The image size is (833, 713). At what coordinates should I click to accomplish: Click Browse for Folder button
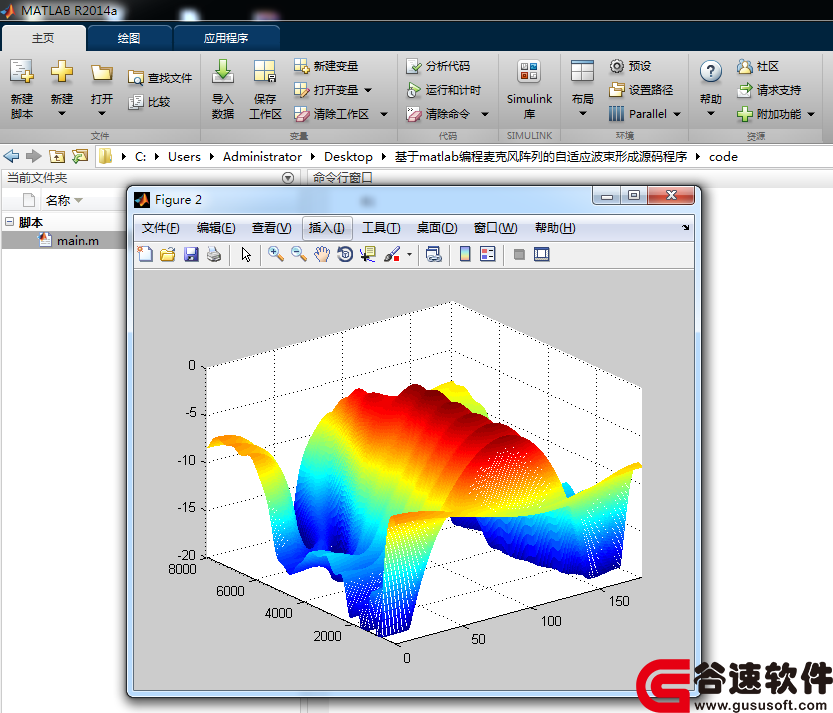(x=80, y=156)
